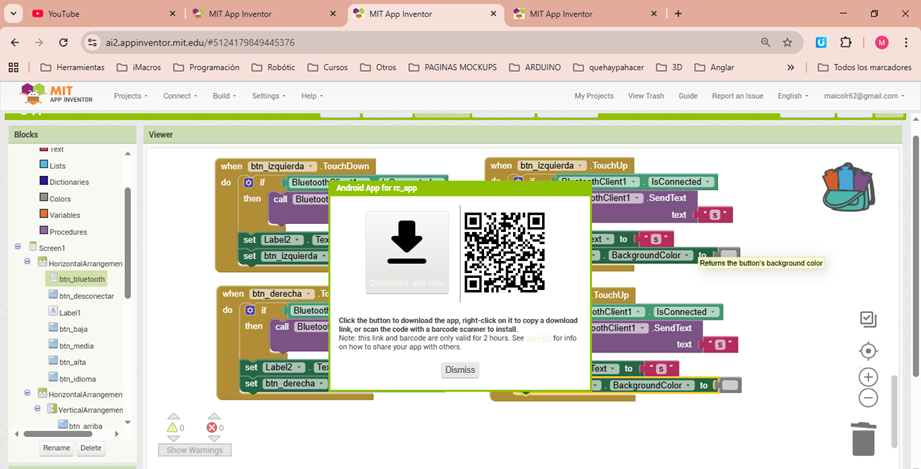Toggle the workspace controls checkbox icon
Screen dimensions: 921x469
(868, 319)
